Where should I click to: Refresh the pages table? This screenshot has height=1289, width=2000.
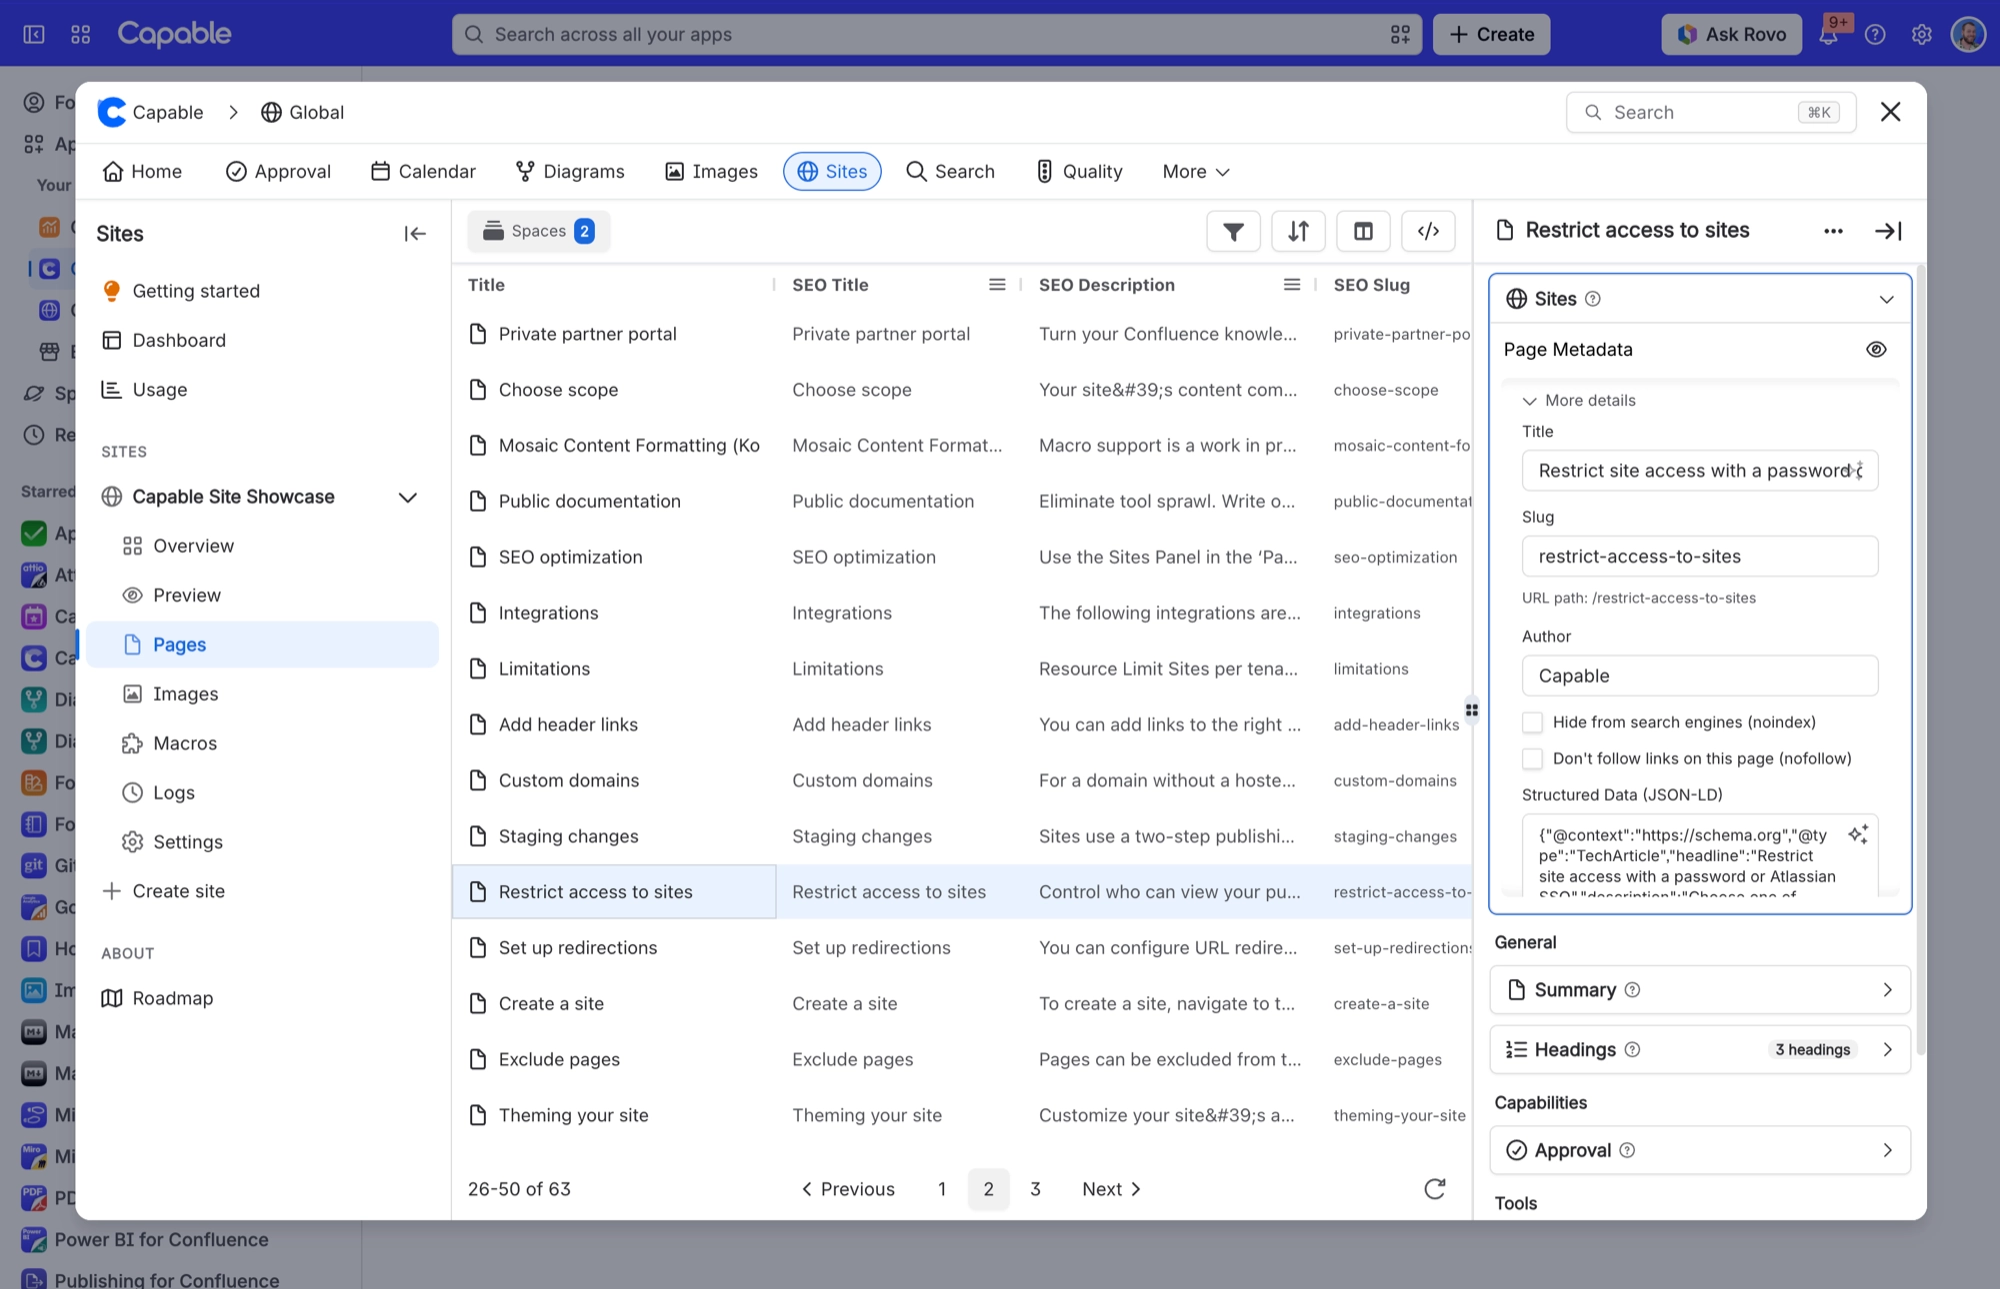[x=1434, y=1188]
